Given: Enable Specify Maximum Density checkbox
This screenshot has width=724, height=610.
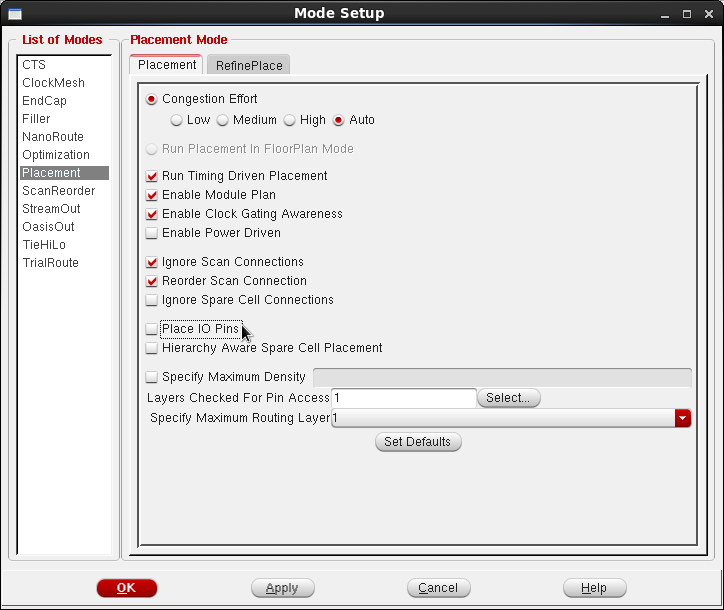Looking at the screenshot, I should tap(152, 377).
